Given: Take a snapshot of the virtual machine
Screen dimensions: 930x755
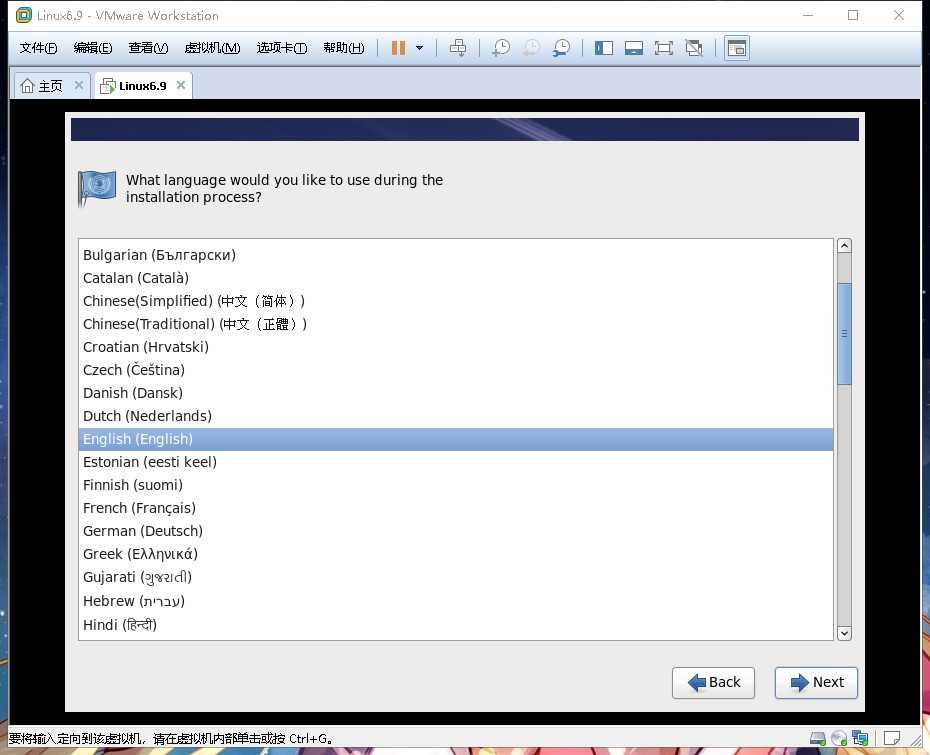Looking at the screenshot, I should [x=501, y=48].
